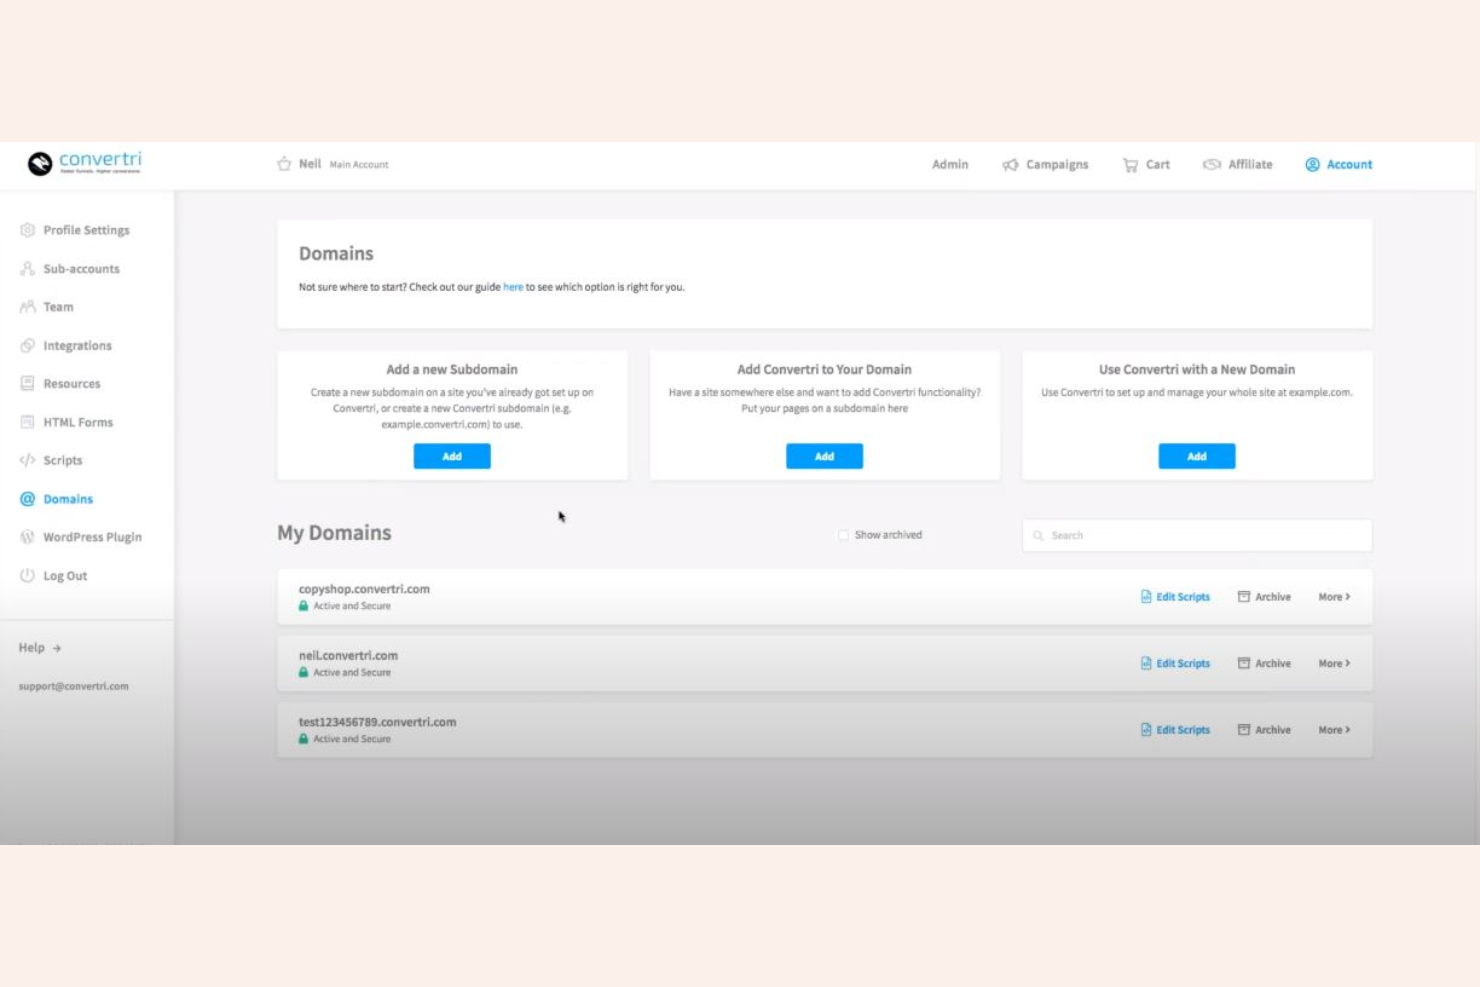Click the Log Out power icon
1480x987 pixels.
[28, 576]
